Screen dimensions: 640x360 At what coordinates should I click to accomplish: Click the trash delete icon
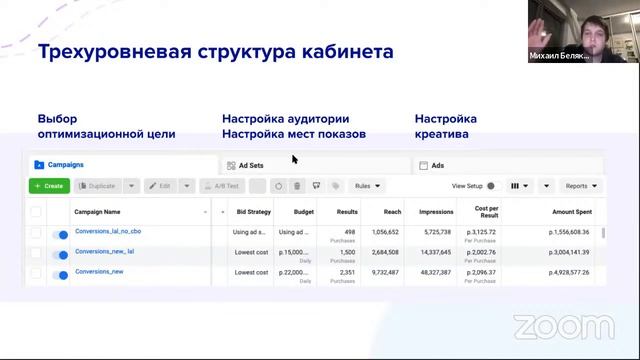(x=297, y=186)
